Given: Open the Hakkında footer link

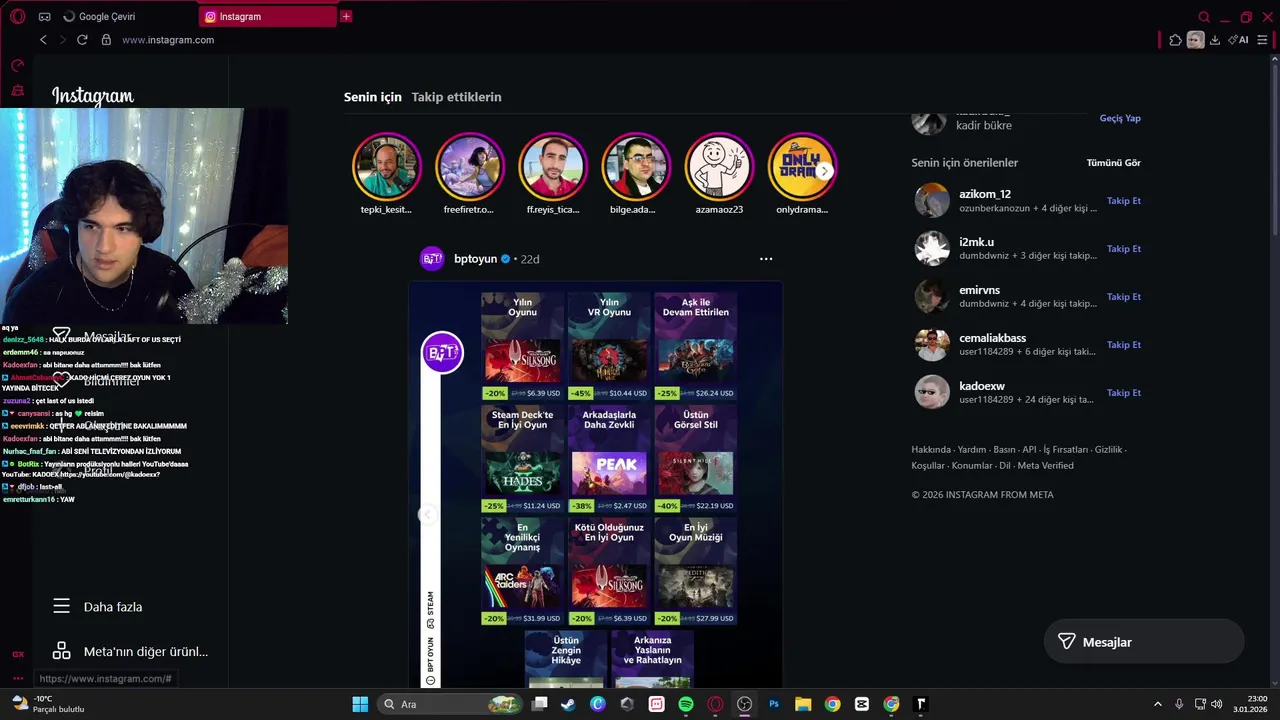Looking at the screenshot, I should click(x=930, y=450).
